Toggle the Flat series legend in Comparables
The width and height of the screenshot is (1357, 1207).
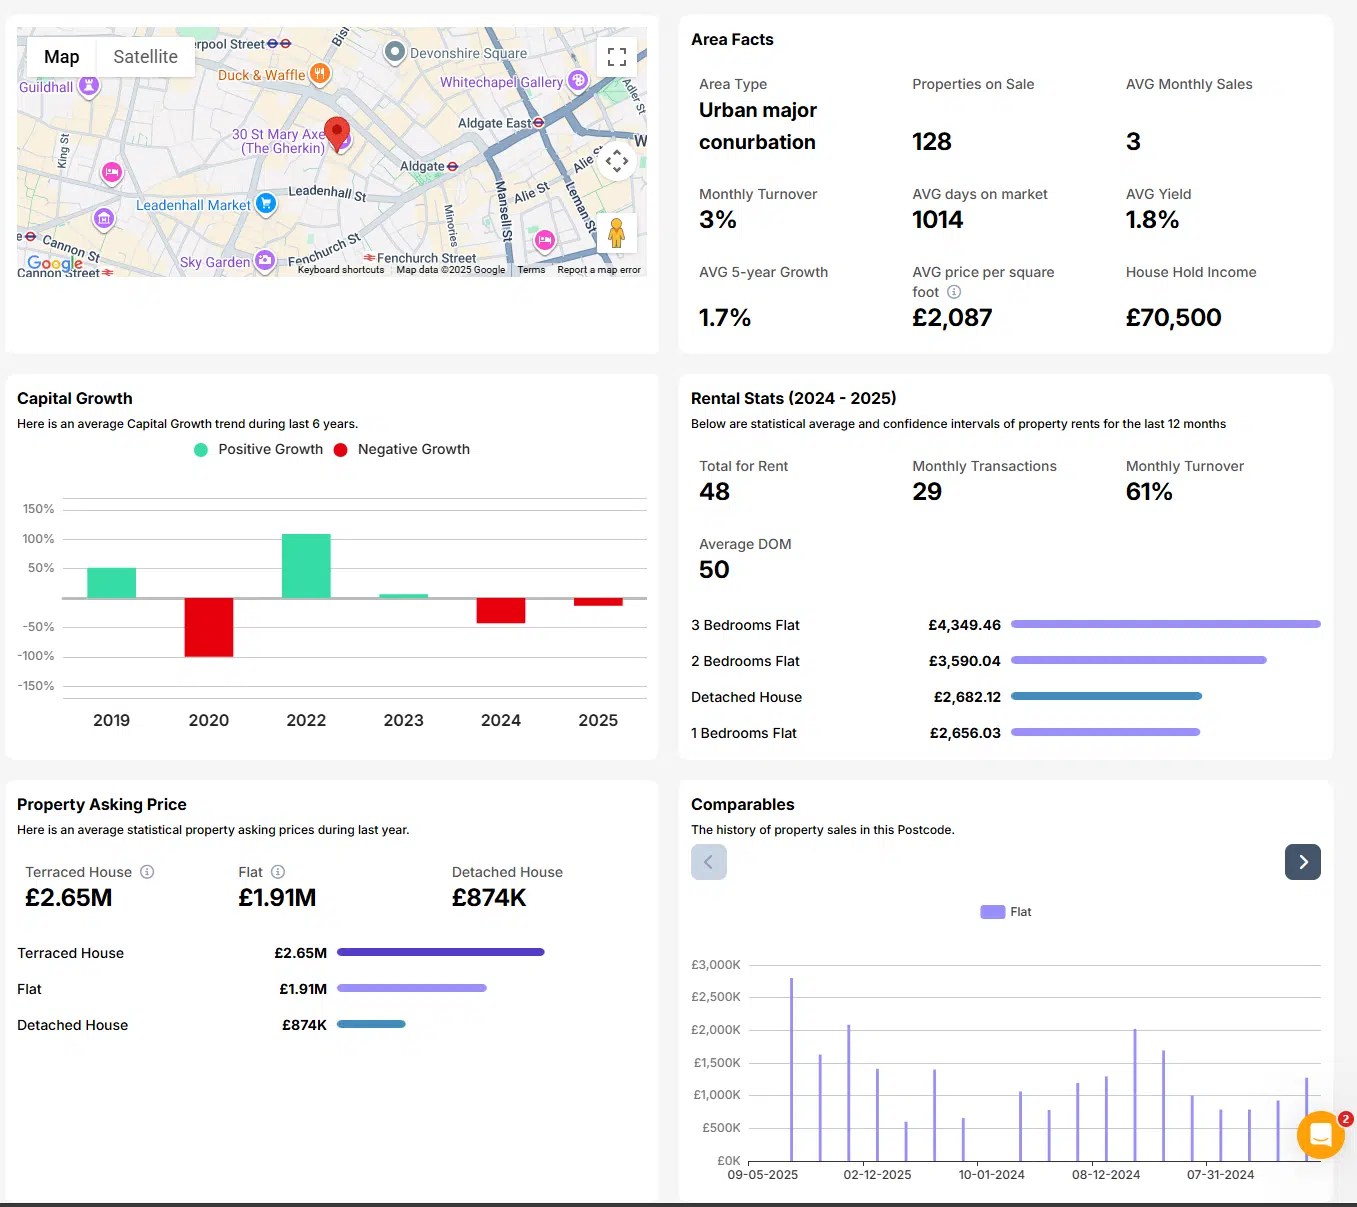1006,912
